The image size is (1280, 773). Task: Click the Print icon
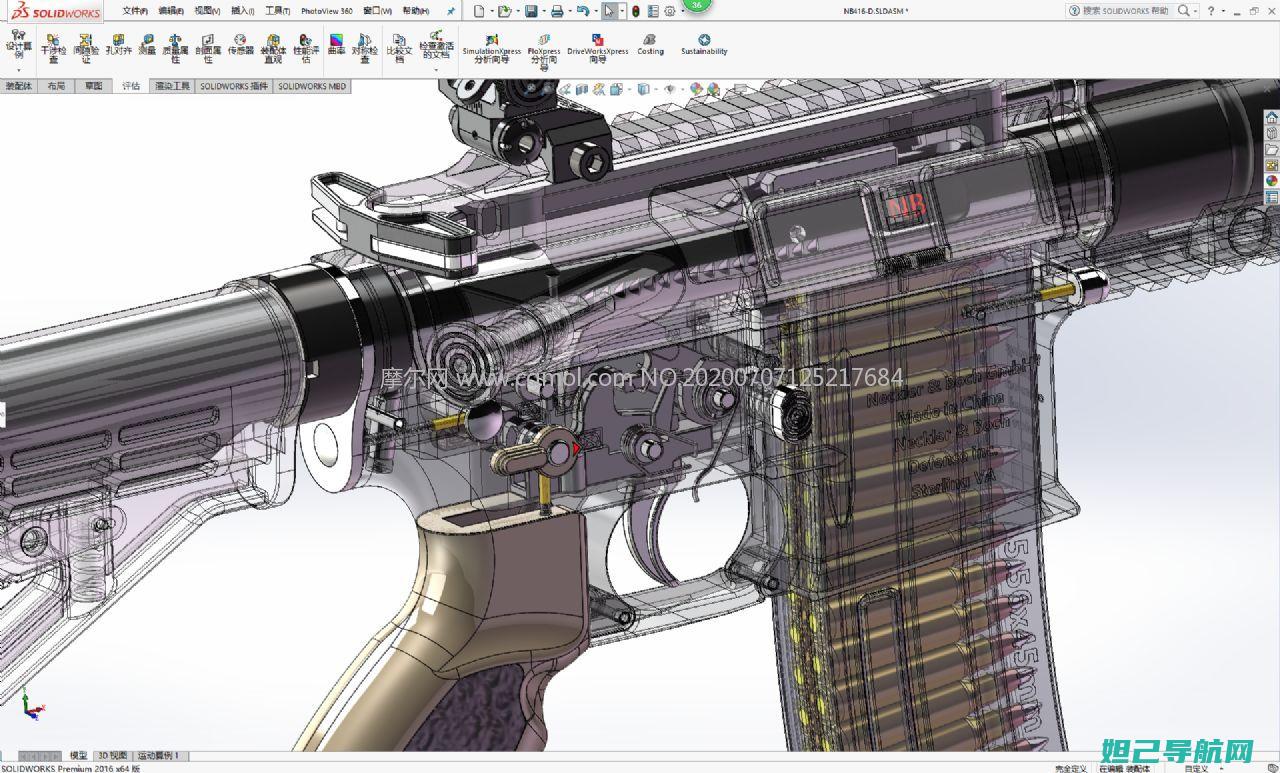point(557,11)
